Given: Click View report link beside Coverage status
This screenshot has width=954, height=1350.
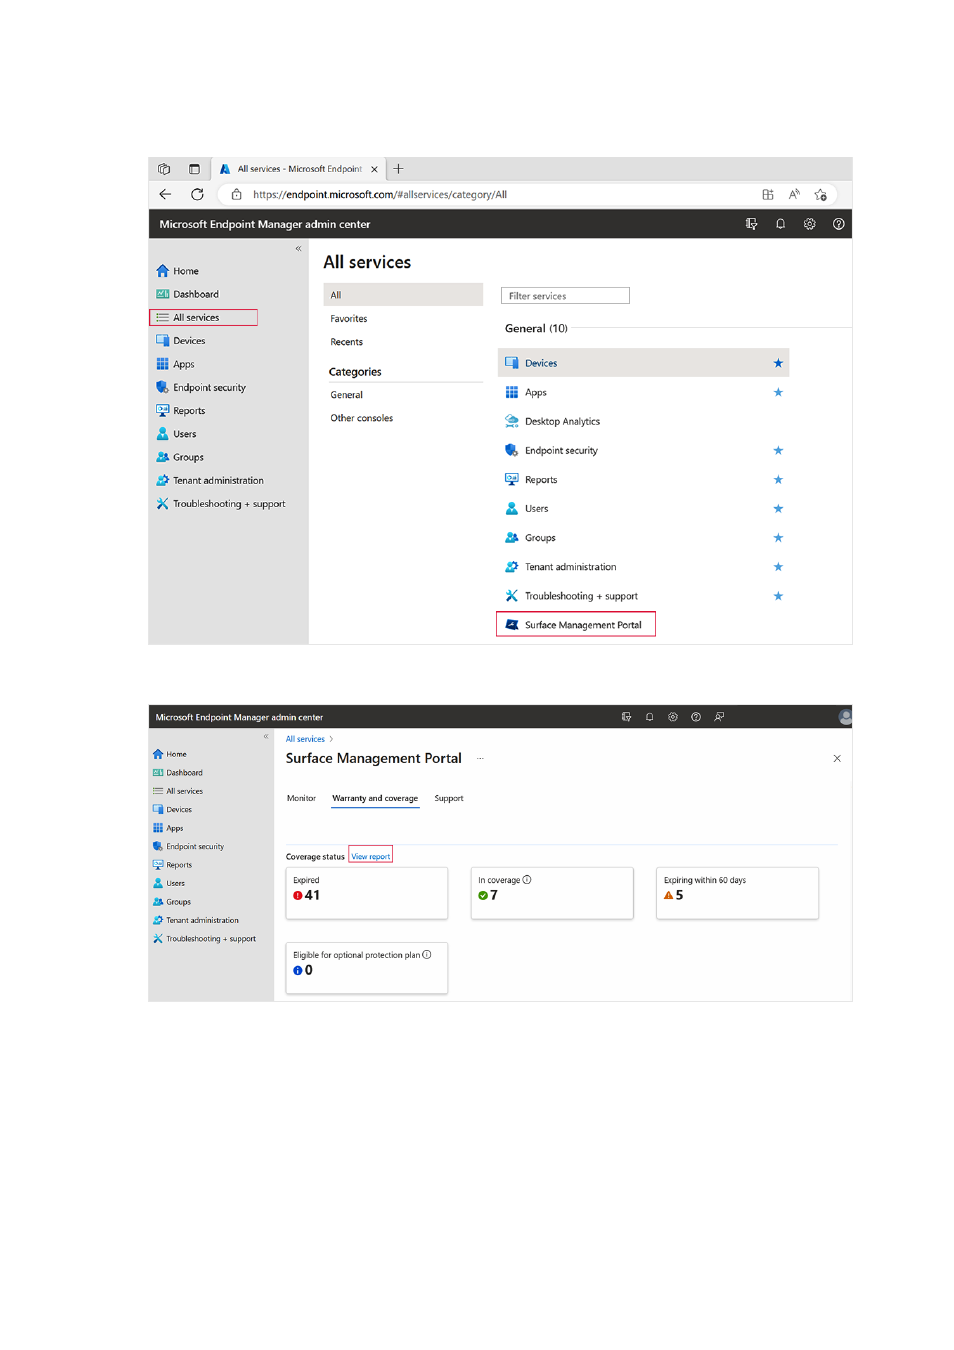Looking at the screenshot, I should coord(371,856).
